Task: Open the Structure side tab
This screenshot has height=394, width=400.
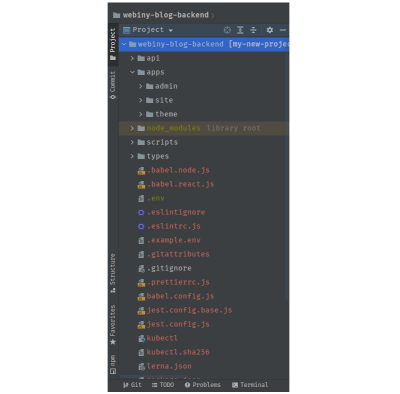Action: pyautogui.click(x=113, y=273)
